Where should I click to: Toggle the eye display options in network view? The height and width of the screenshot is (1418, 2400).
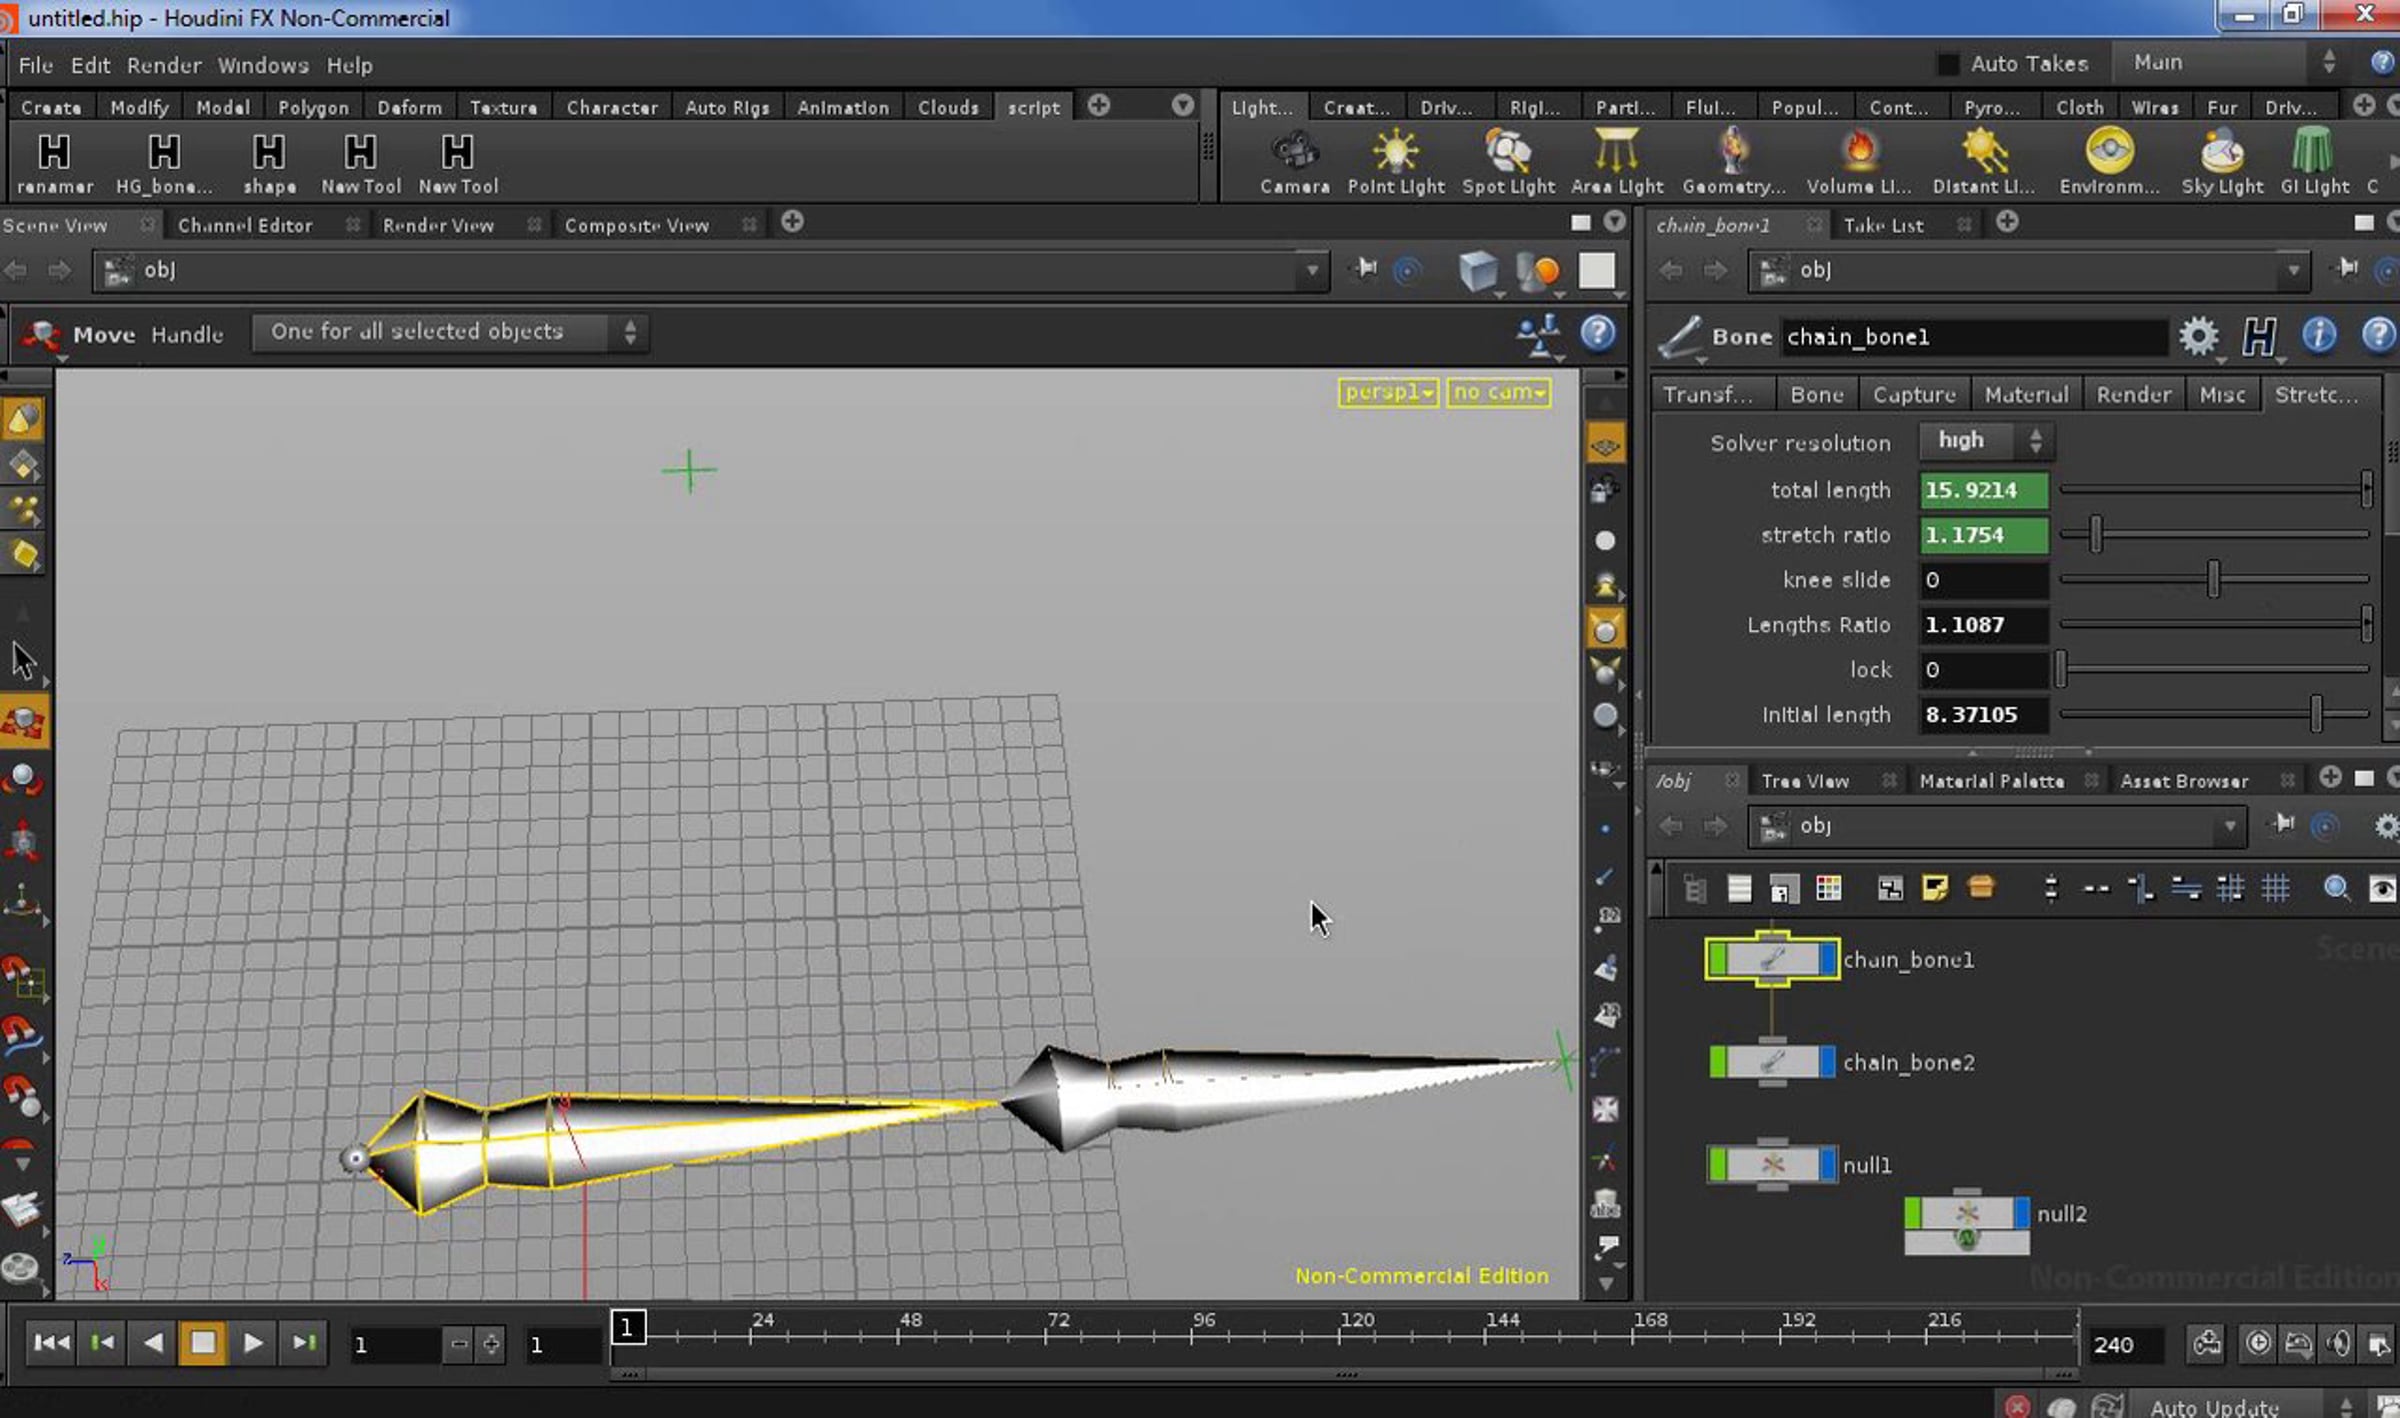pos(2382,888)
